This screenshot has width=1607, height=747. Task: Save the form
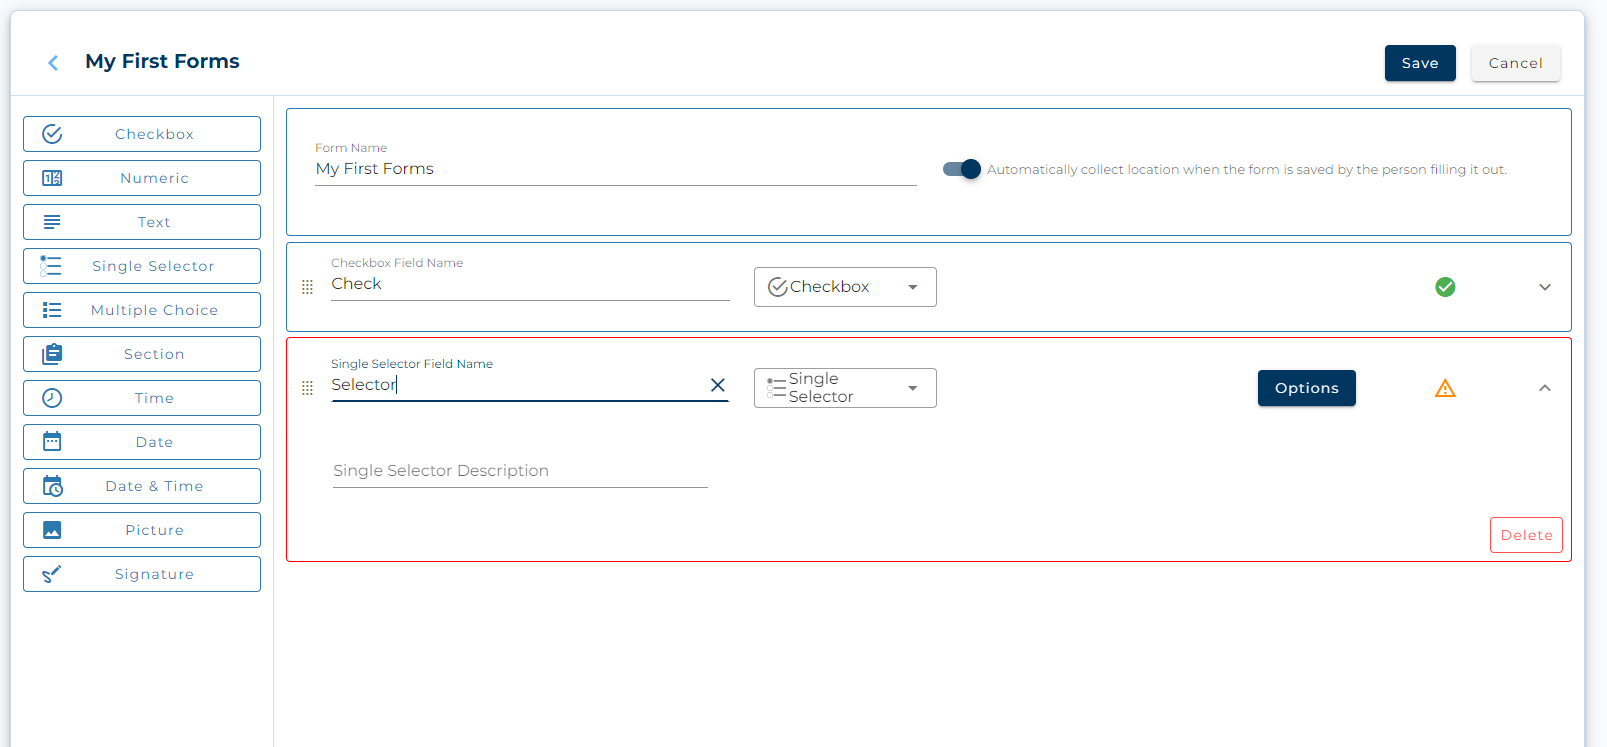pos(1419,63)
